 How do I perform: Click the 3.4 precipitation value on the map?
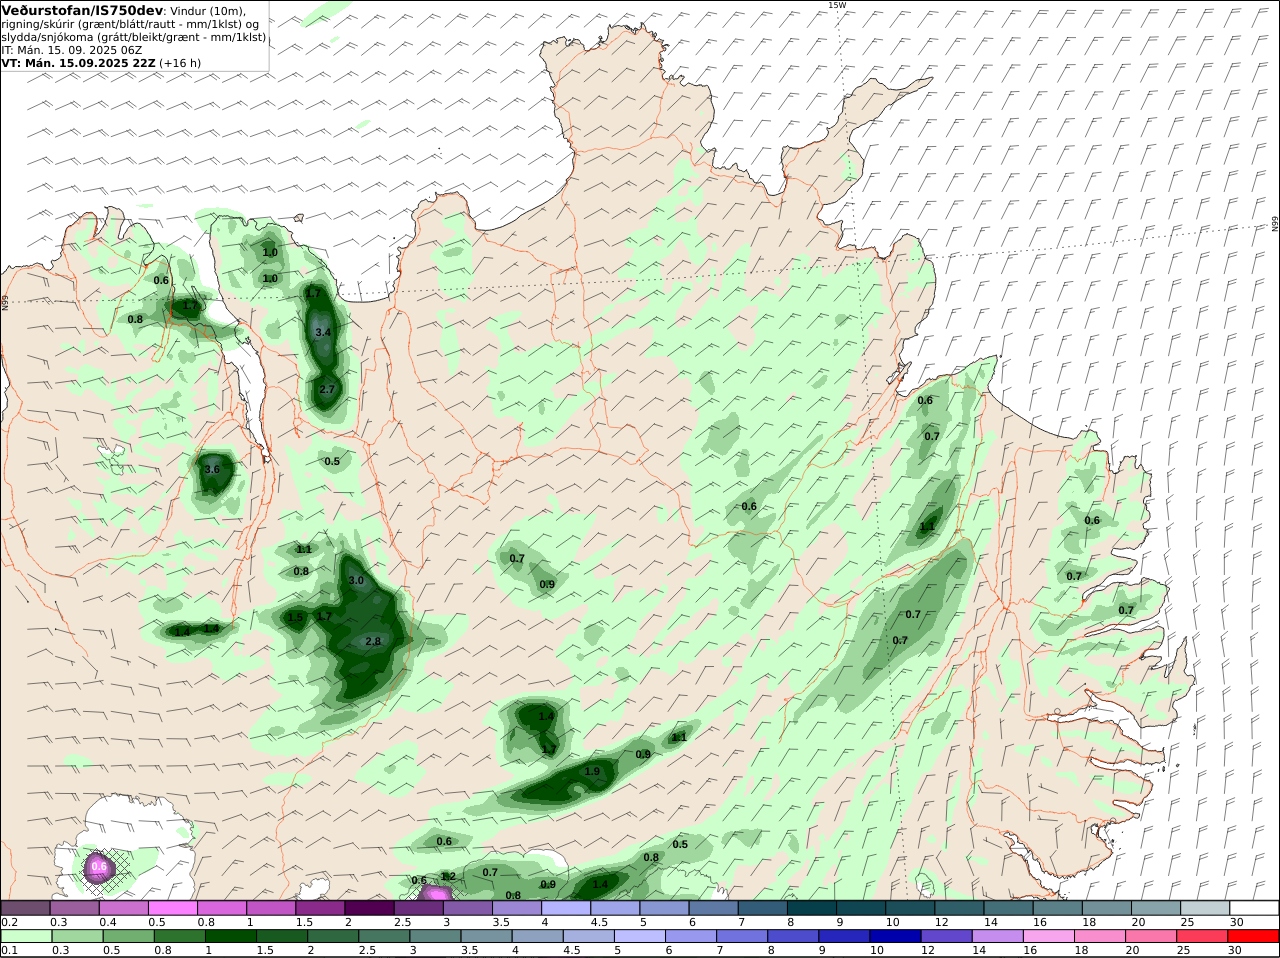(323, 332)
